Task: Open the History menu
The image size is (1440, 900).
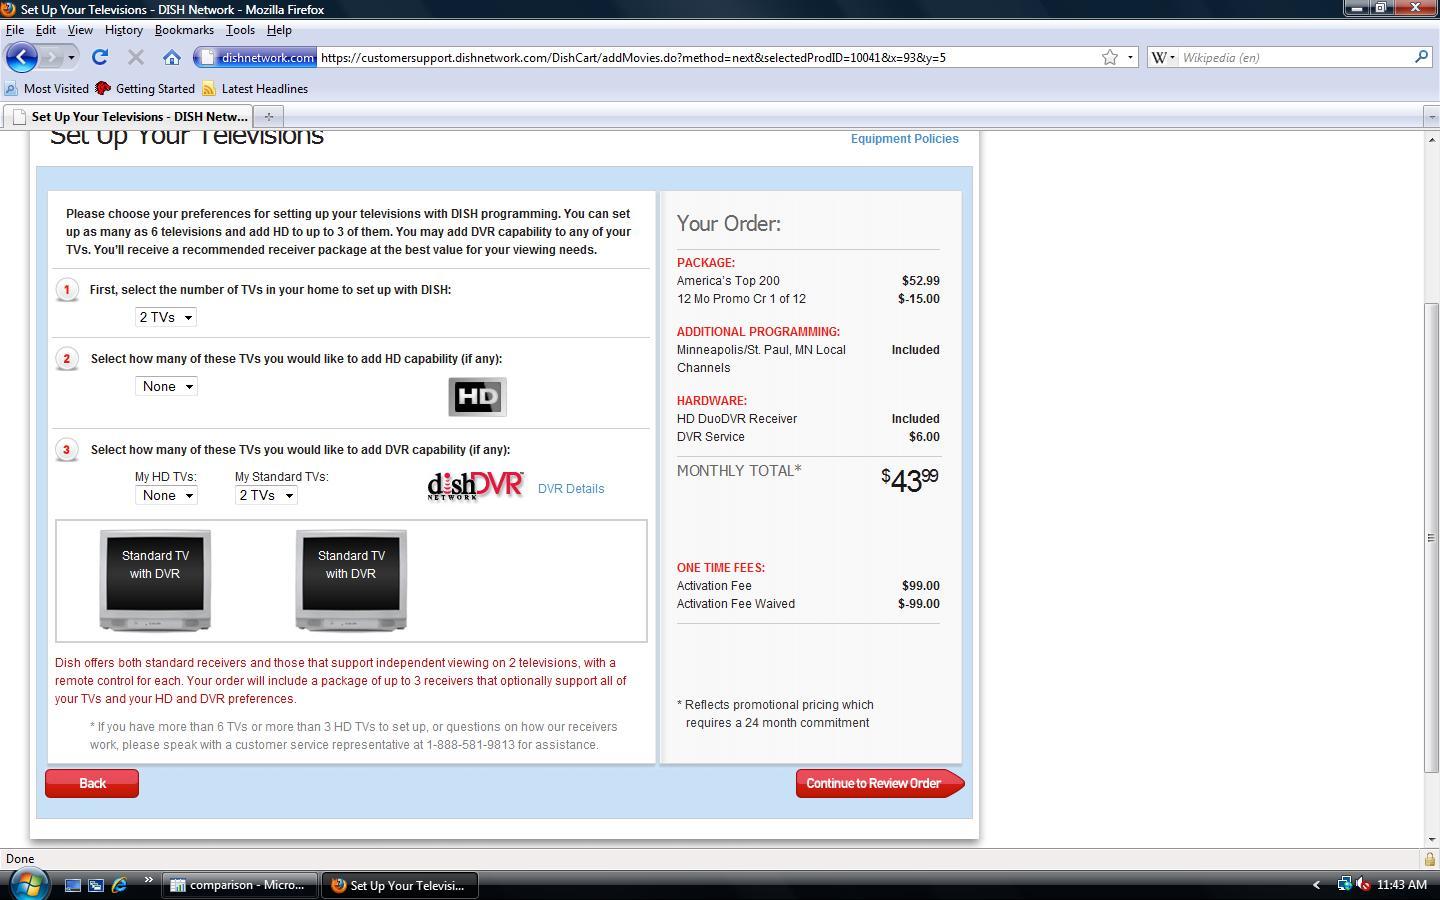Action: [124, 30]
